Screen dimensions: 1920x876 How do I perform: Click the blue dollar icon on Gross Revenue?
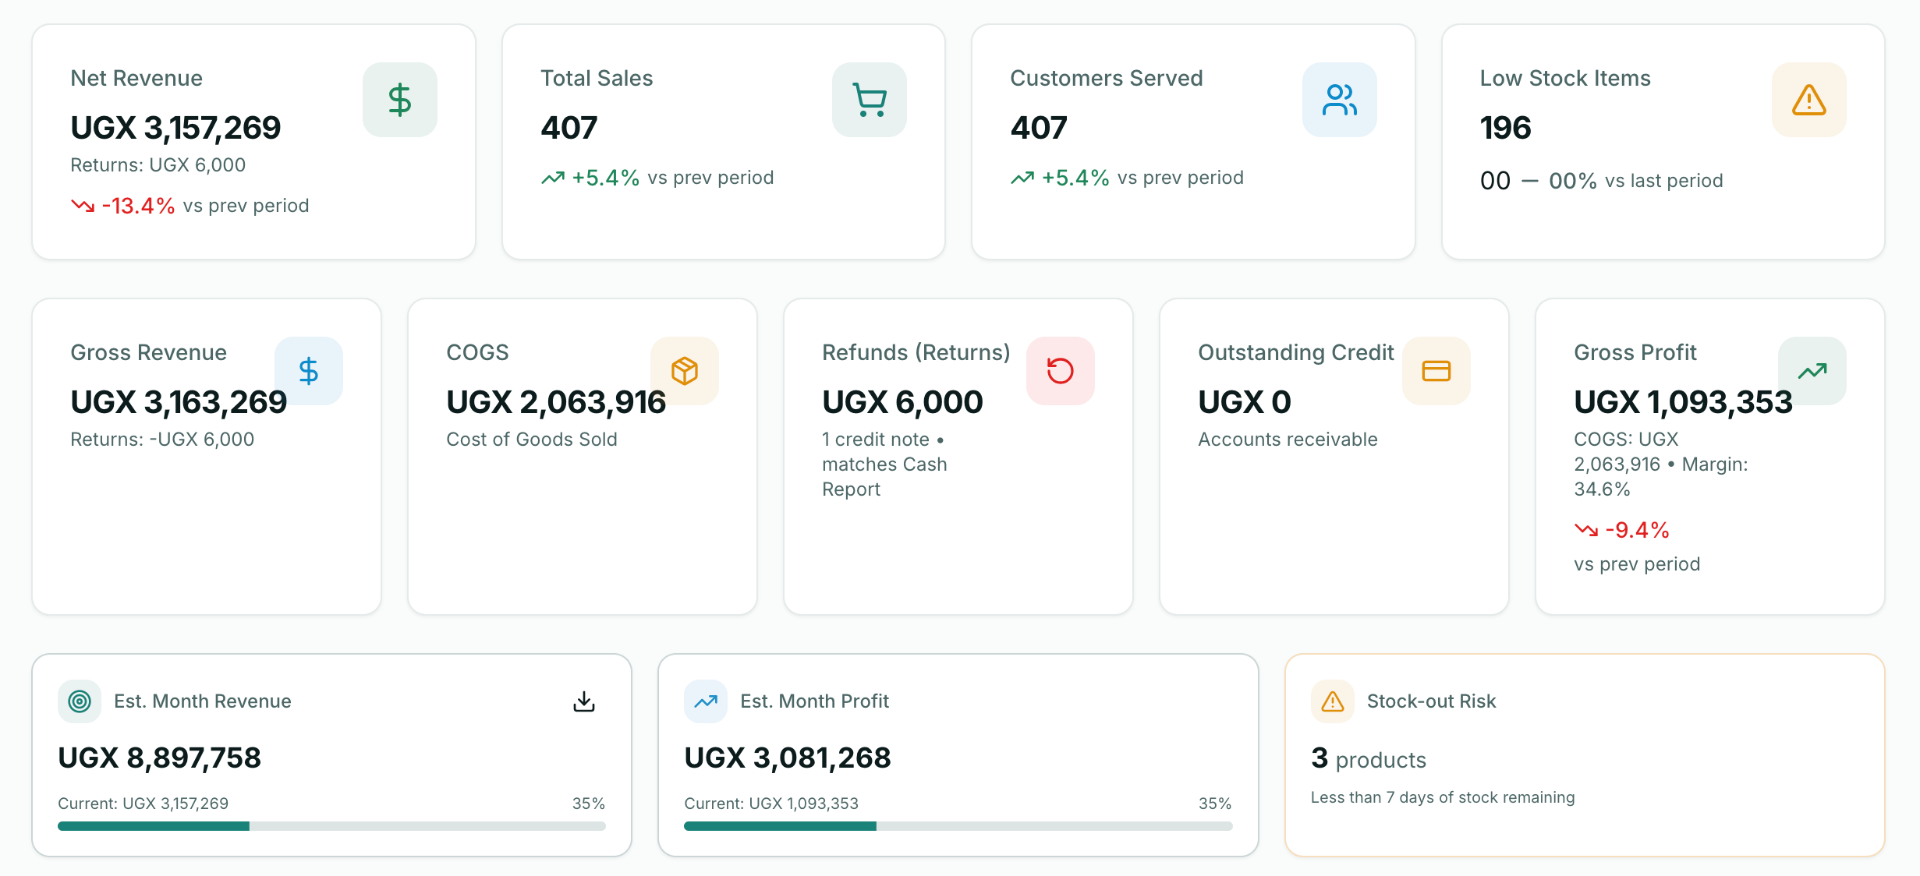pyautogui.click(x=309, y=371)
